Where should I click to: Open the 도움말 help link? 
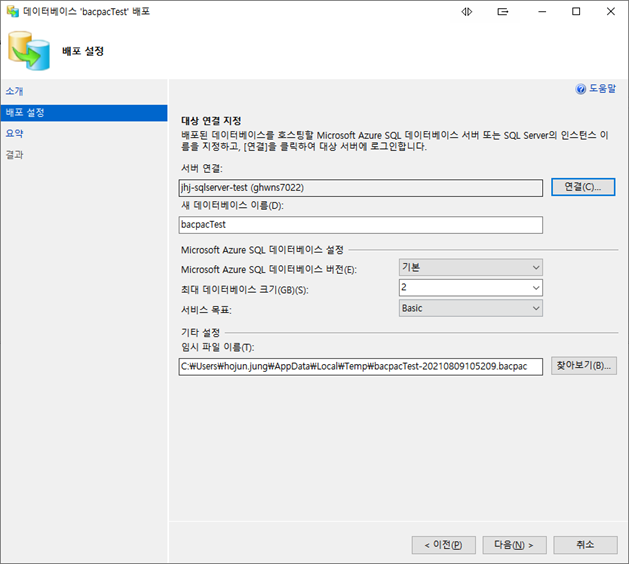coord(602,89)
